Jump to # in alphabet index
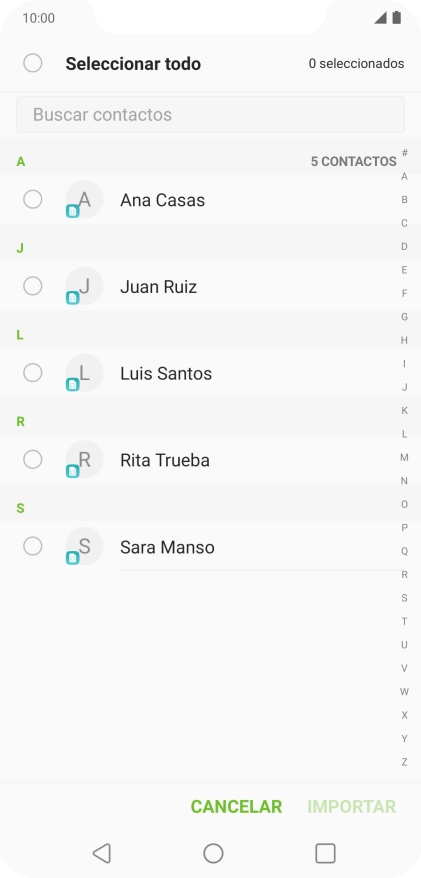The width and height of the screenshot is (421, 878). tap(404, 152)
